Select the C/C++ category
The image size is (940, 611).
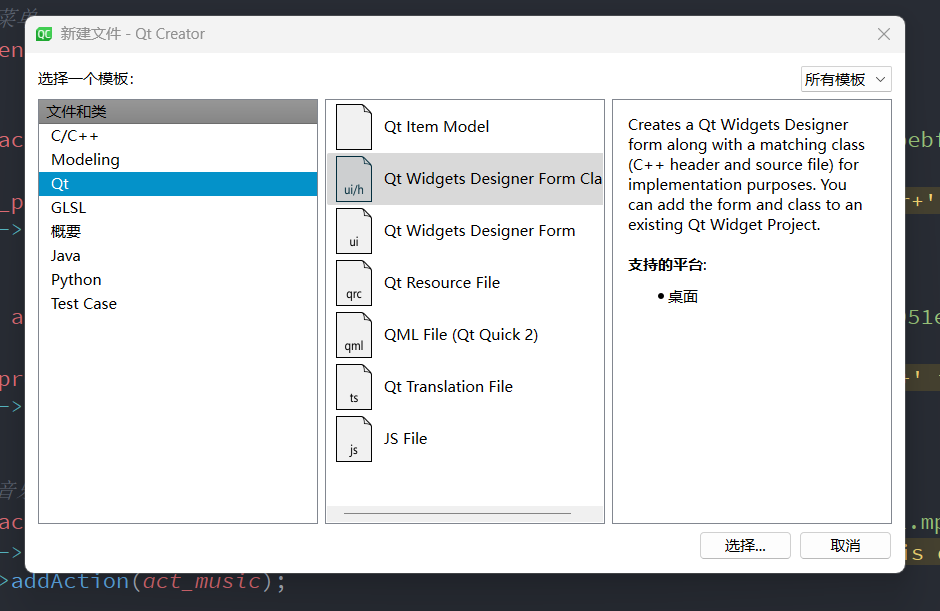177,136
